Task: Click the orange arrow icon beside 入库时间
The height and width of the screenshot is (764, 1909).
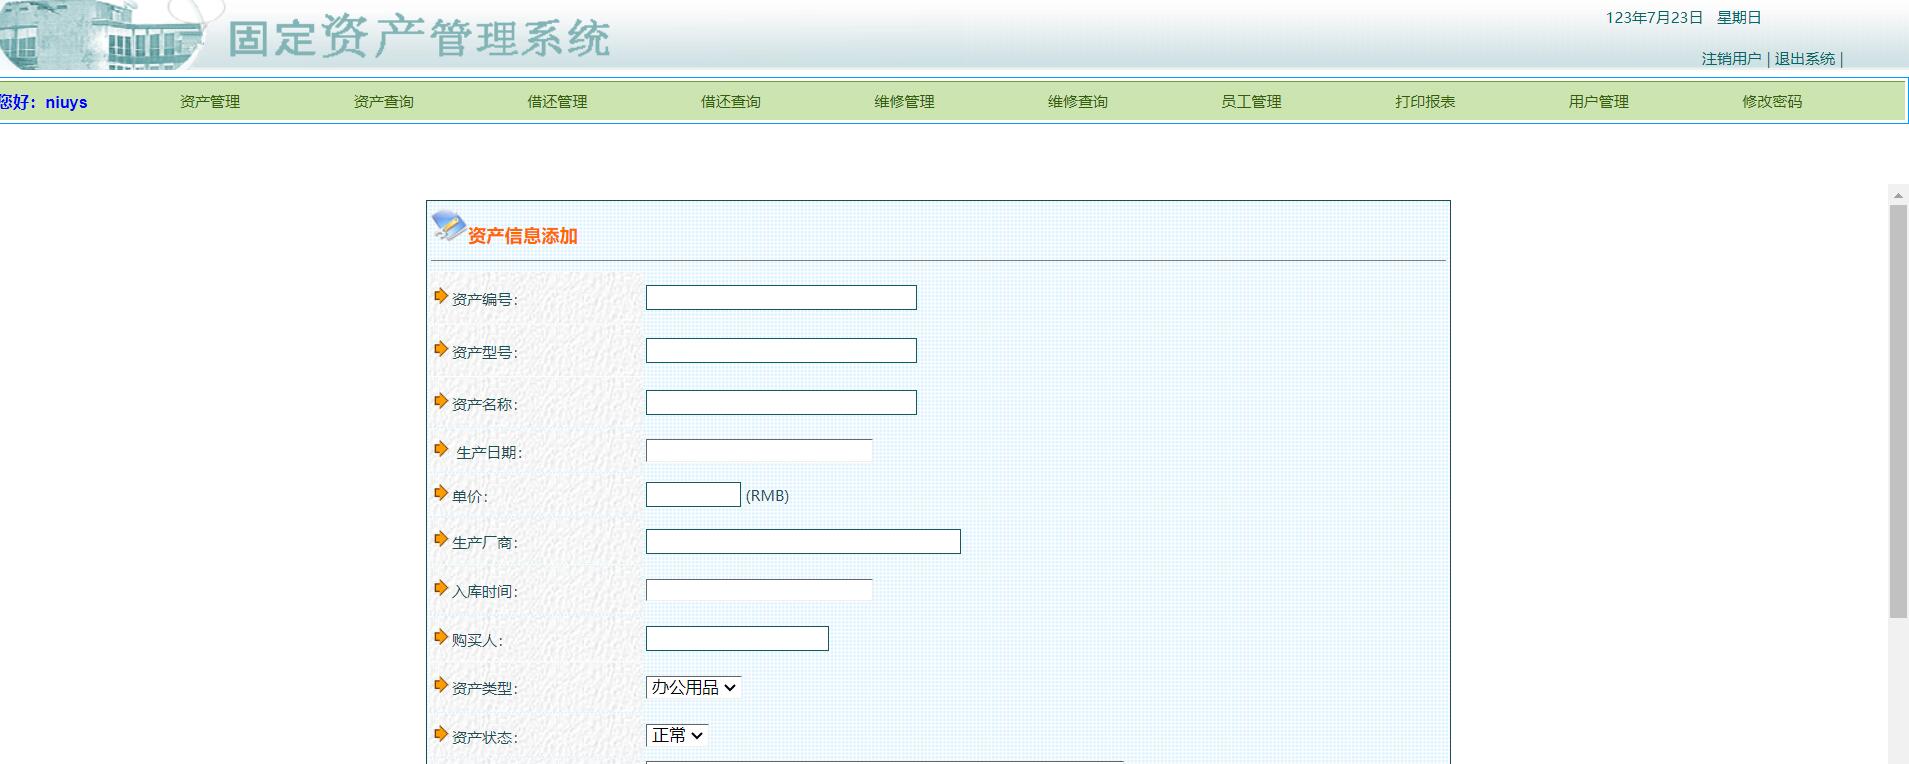Action: 441,588
